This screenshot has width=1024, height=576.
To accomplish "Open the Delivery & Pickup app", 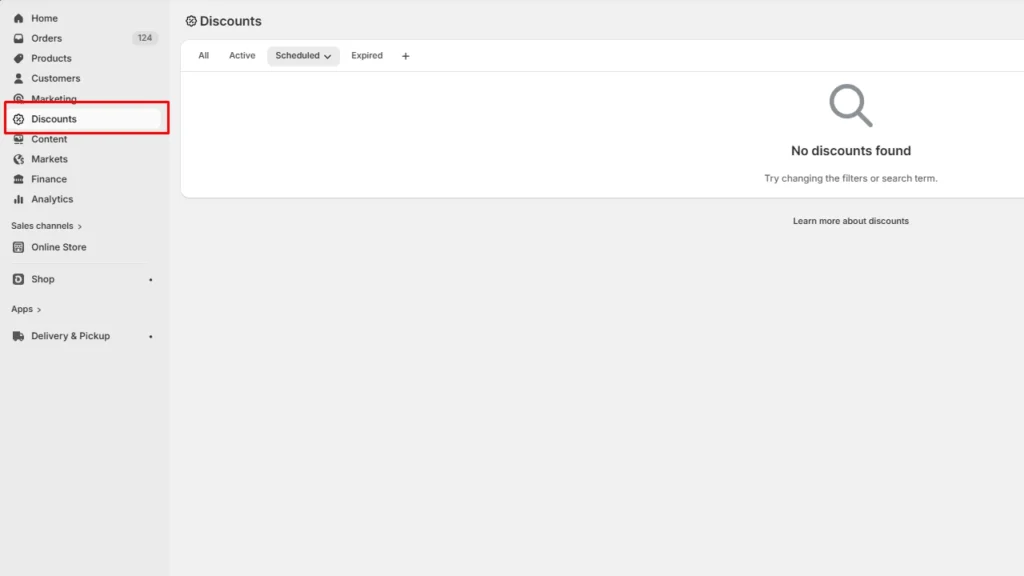I will point(70,336).
